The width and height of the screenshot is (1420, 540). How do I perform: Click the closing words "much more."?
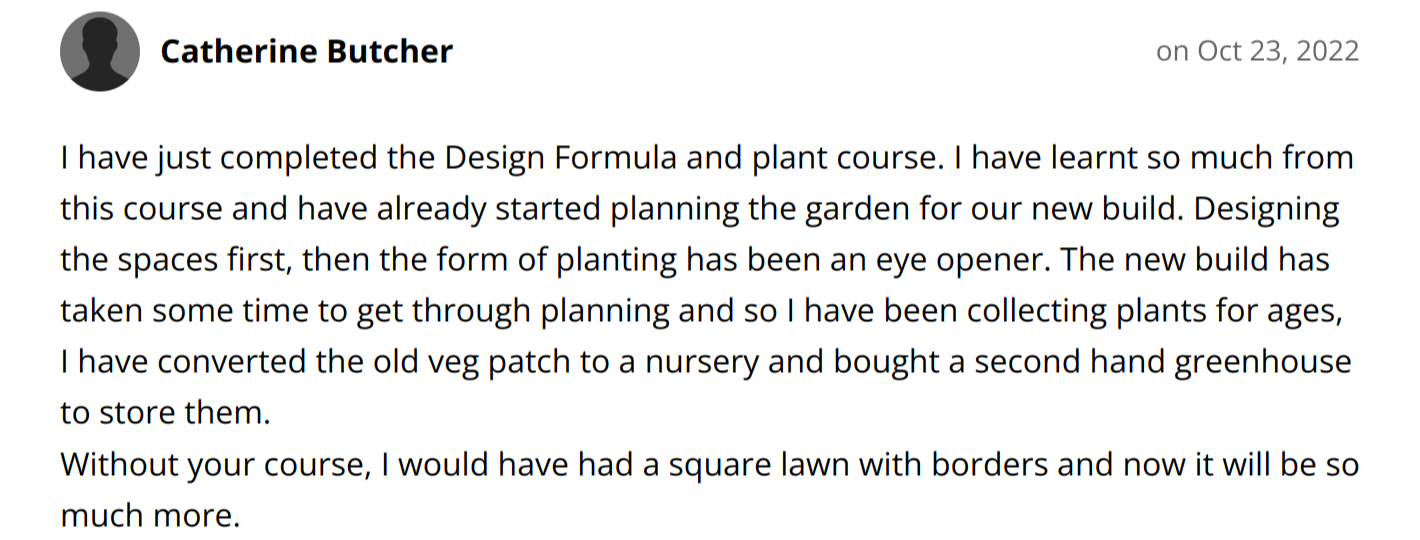tap(151, 517)
